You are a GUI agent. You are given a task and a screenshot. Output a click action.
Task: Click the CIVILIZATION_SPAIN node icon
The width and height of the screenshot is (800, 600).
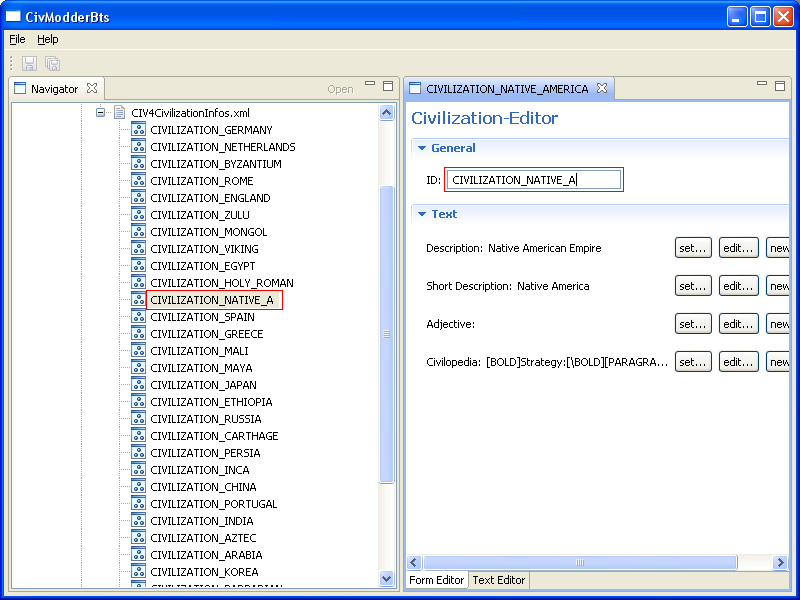tap(138, 317)
